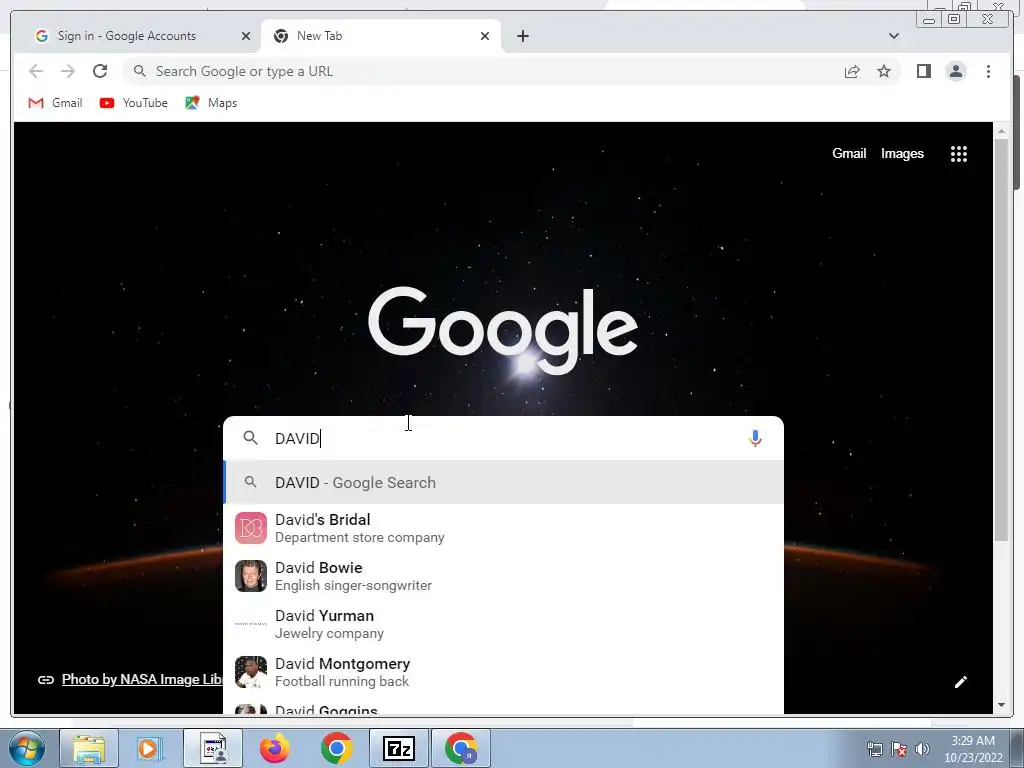The image size is (1024, 768).
Task: Open the Windows Start menu
Action: click(27, 748)
